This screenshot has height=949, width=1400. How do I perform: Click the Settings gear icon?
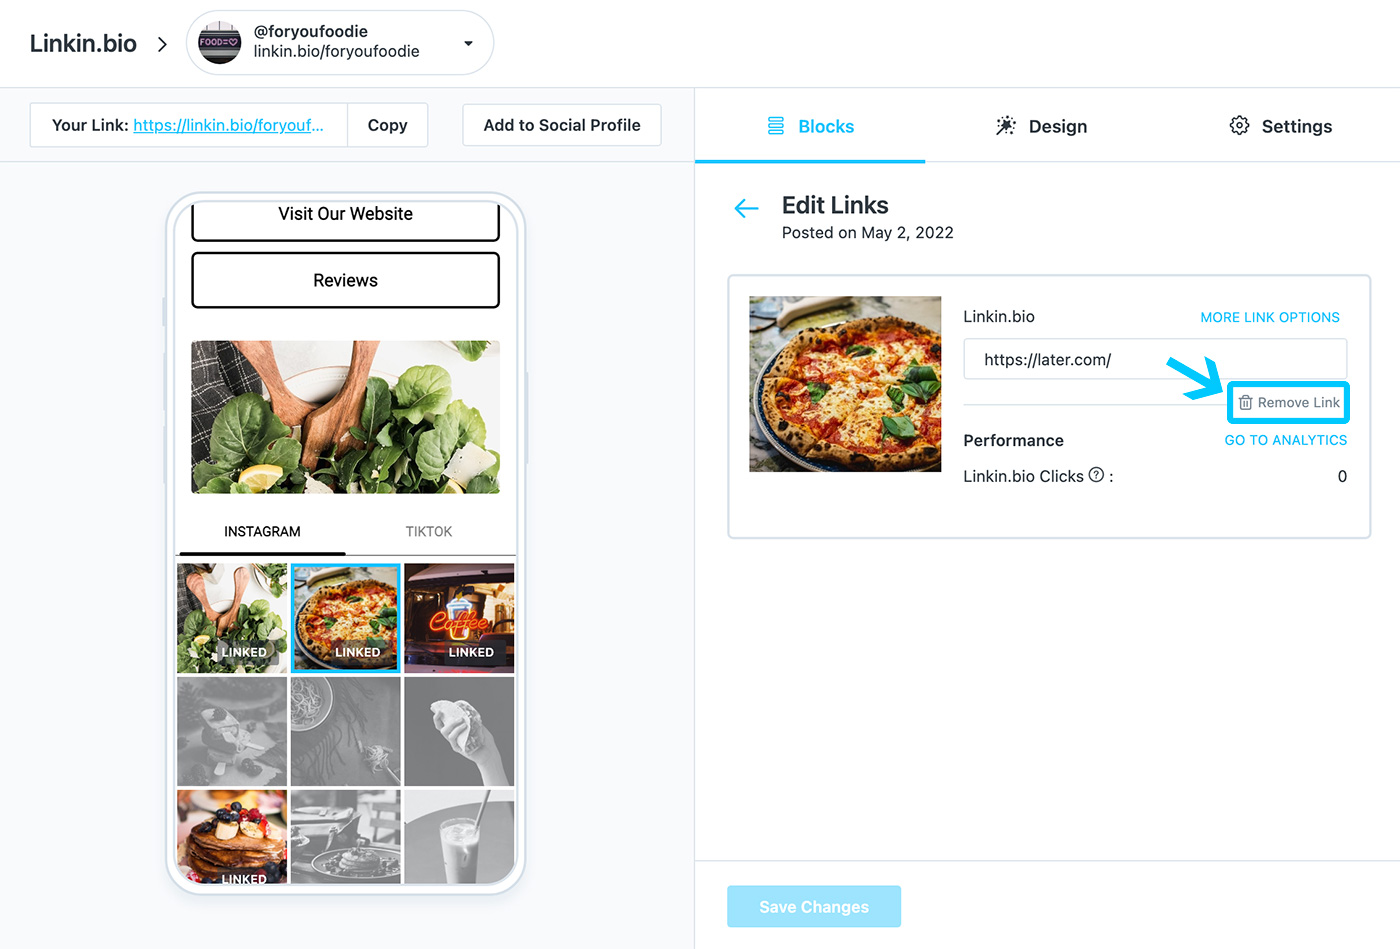click(1239, 126)
